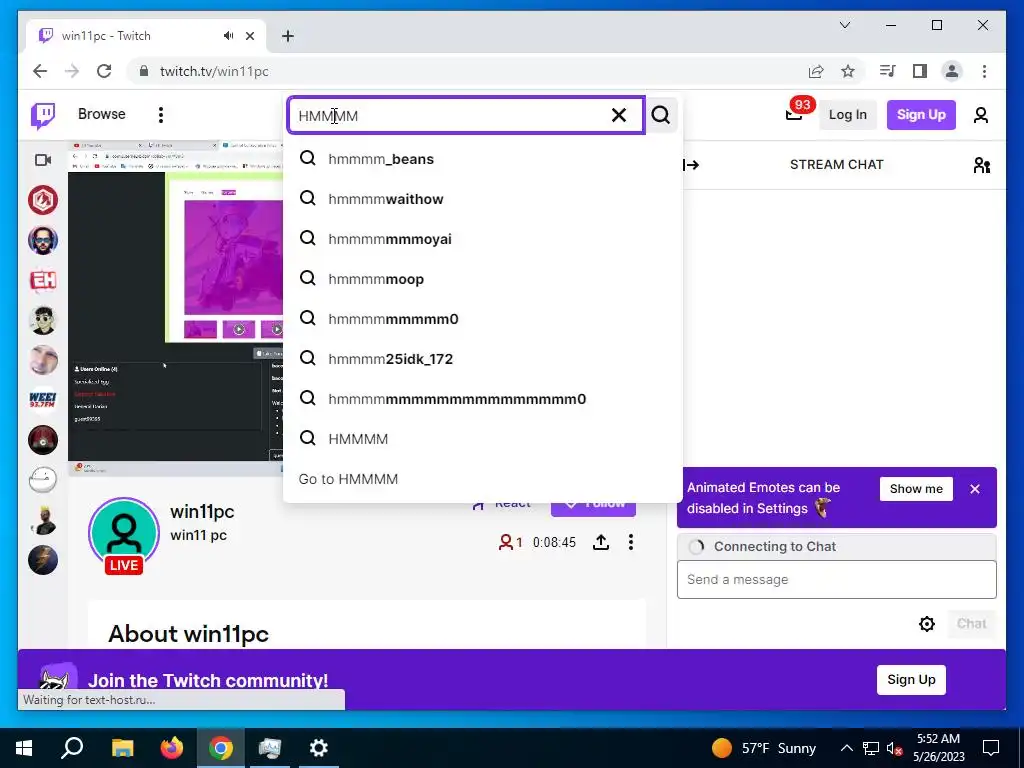Image resolution: width=1024 pixels, height=768 pixels.
Task: Collapse the stream chat panel arrow
Action: (691, 165)
